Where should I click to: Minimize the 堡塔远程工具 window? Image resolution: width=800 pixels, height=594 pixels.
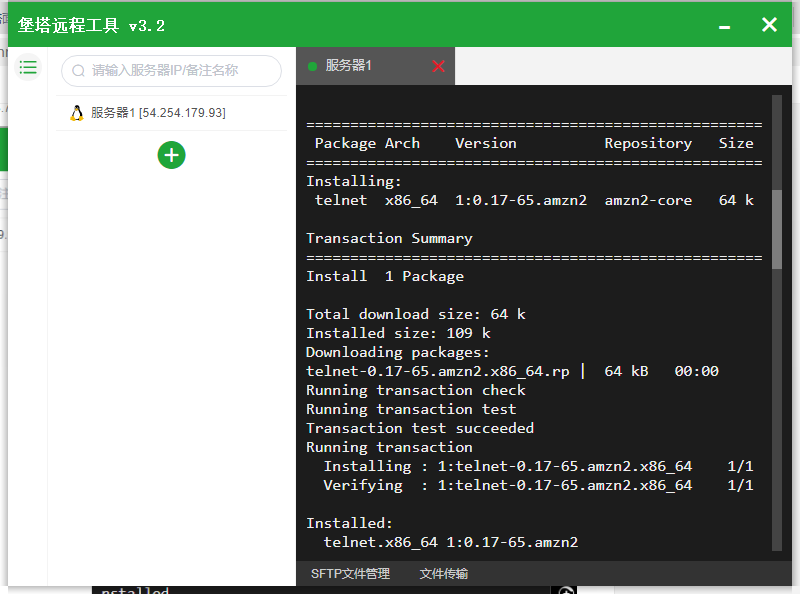coord(724,27)
